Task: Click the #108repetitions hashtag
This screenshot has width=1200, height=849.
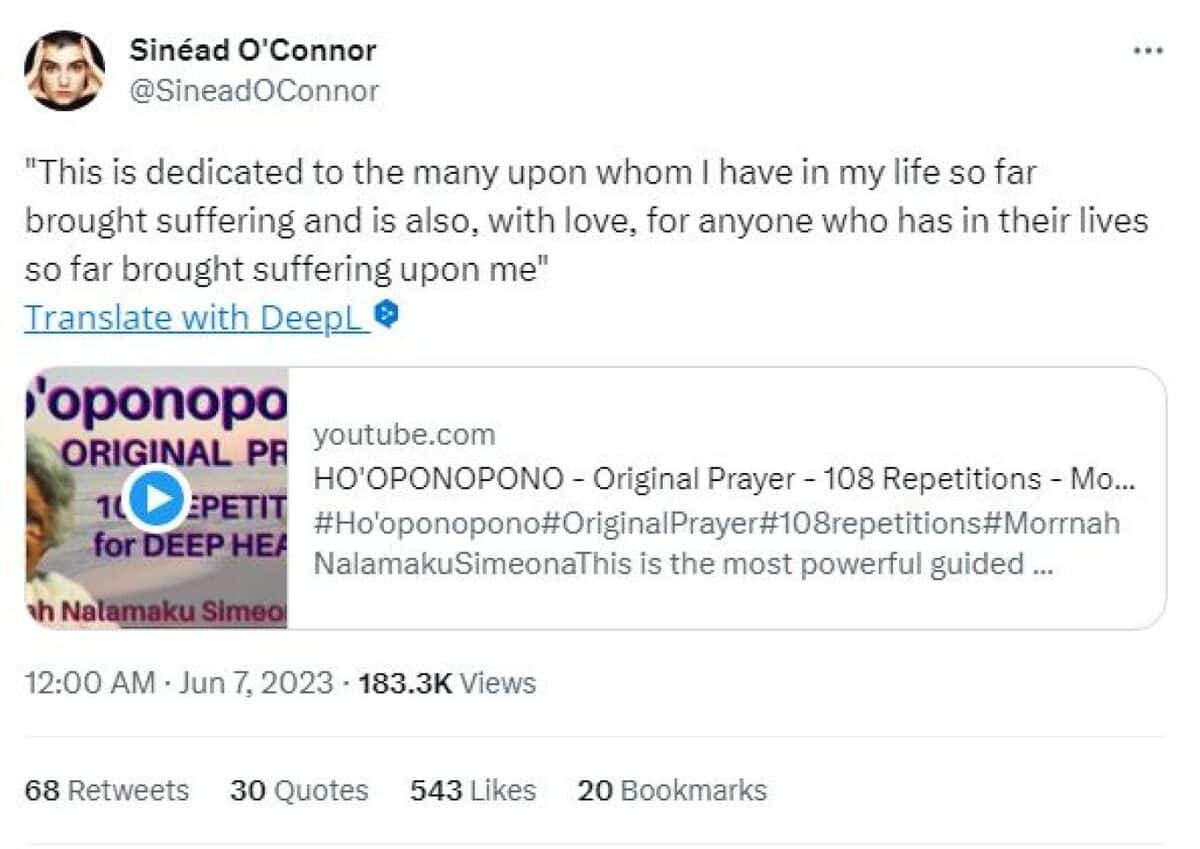Action: click(x=870, y=522)
